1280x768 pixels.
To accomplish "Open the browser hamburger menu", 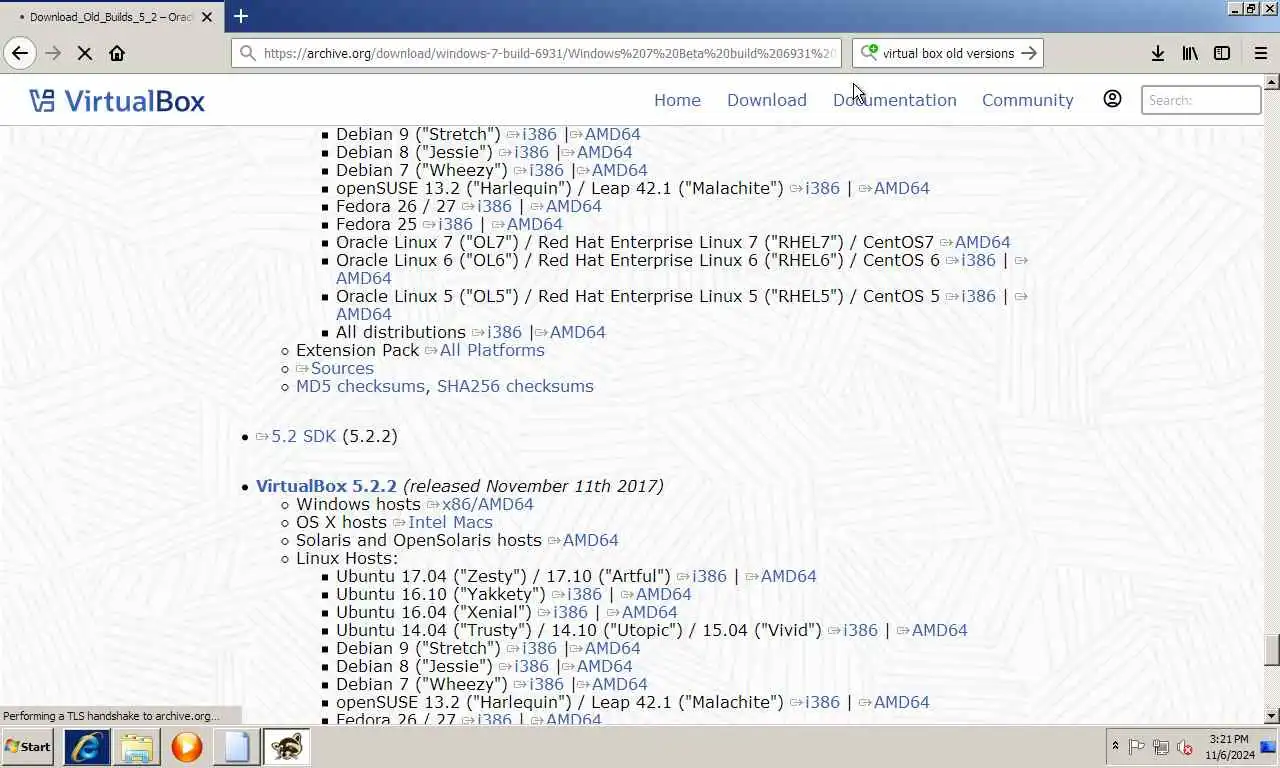I will tap(1260, 53).
